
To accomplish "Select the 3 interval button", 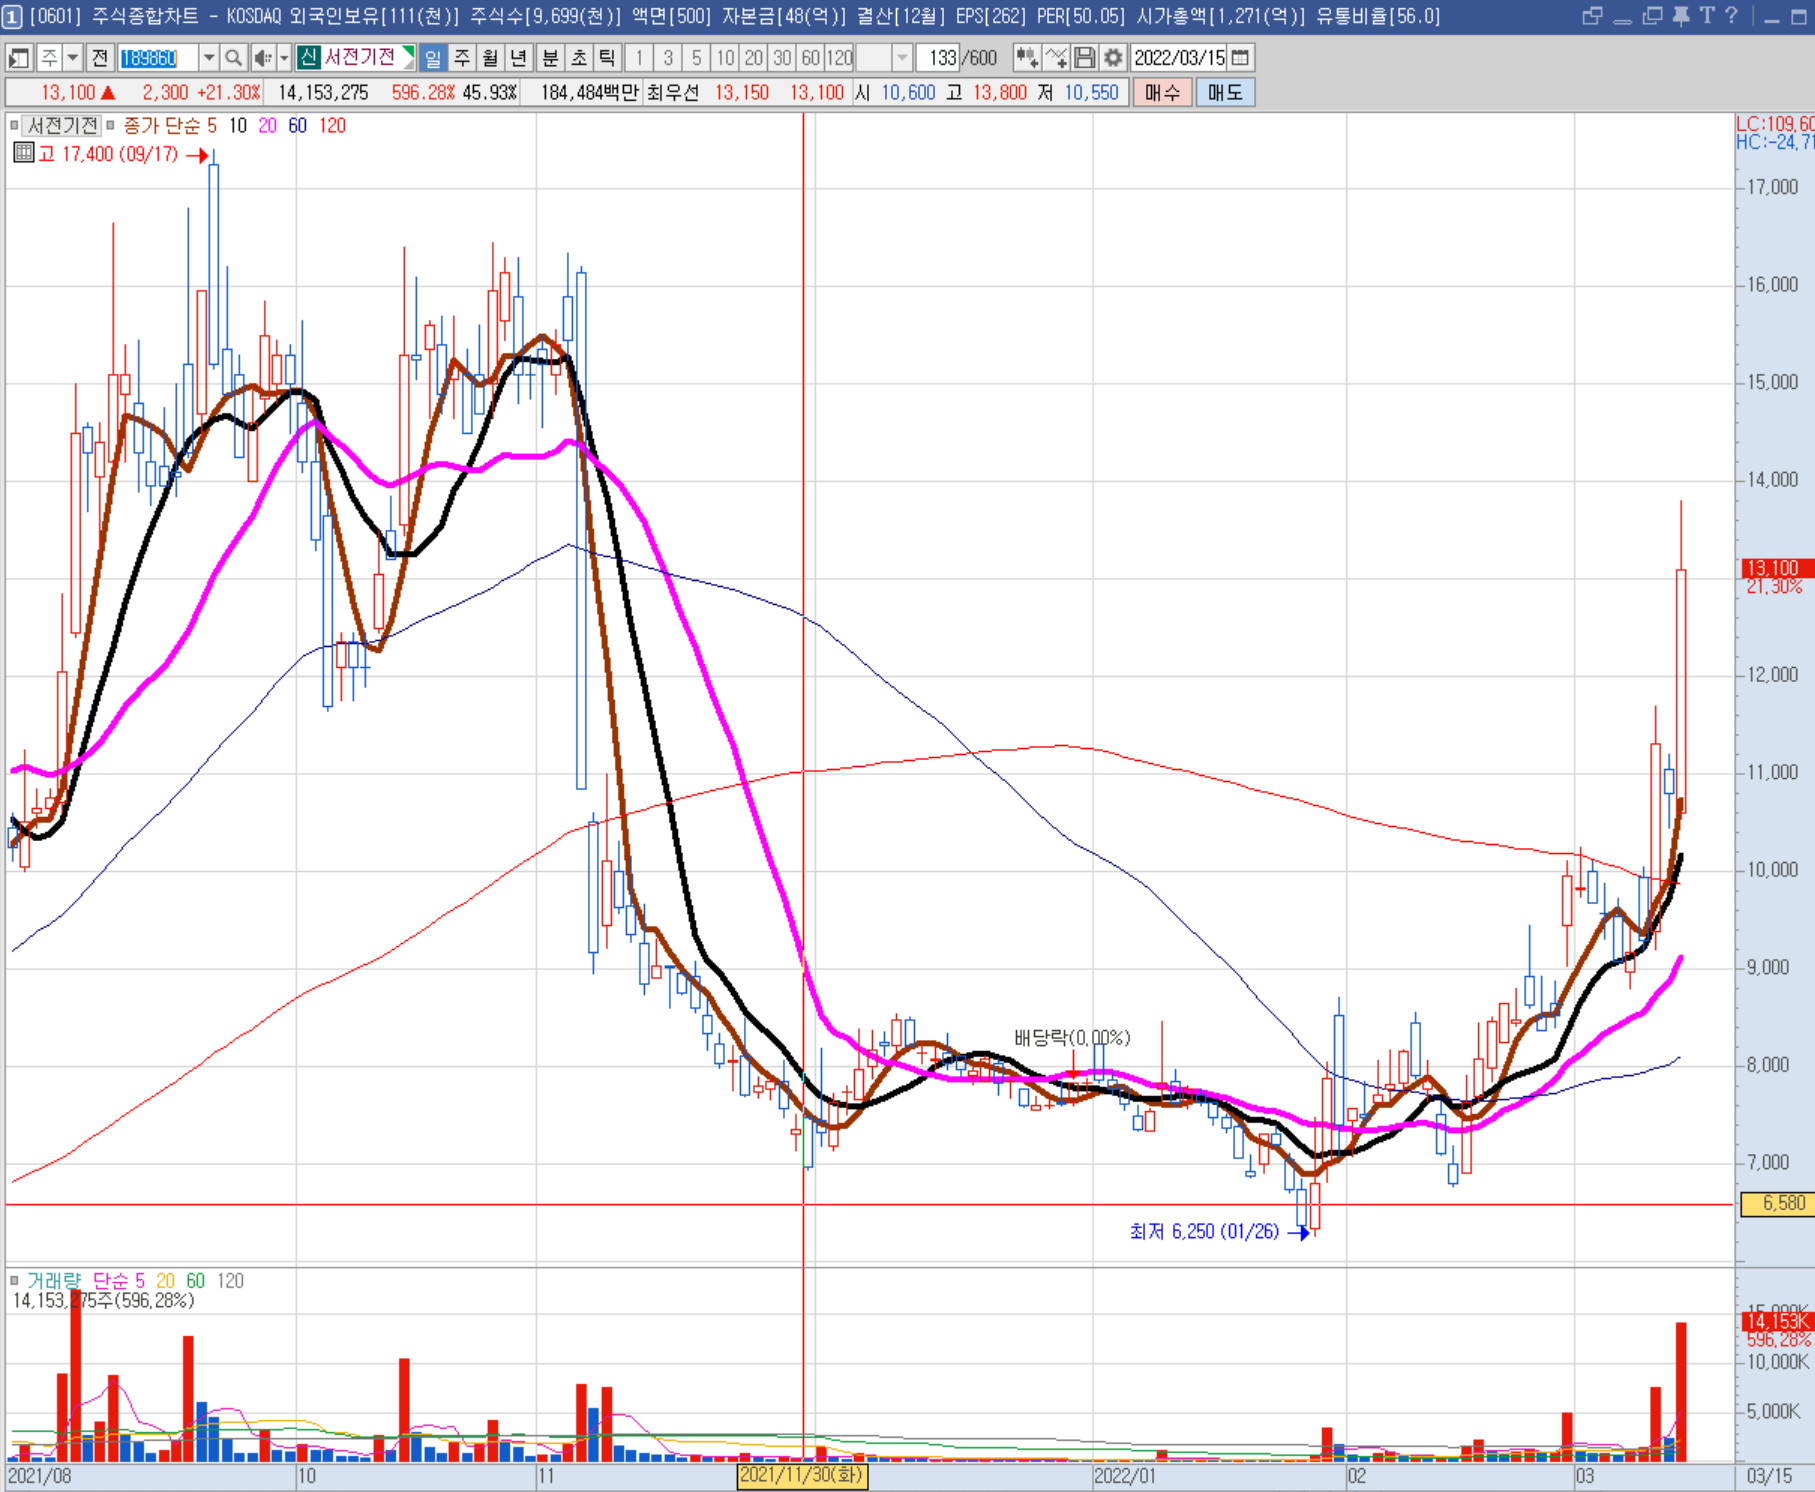I will click(668, 58).
